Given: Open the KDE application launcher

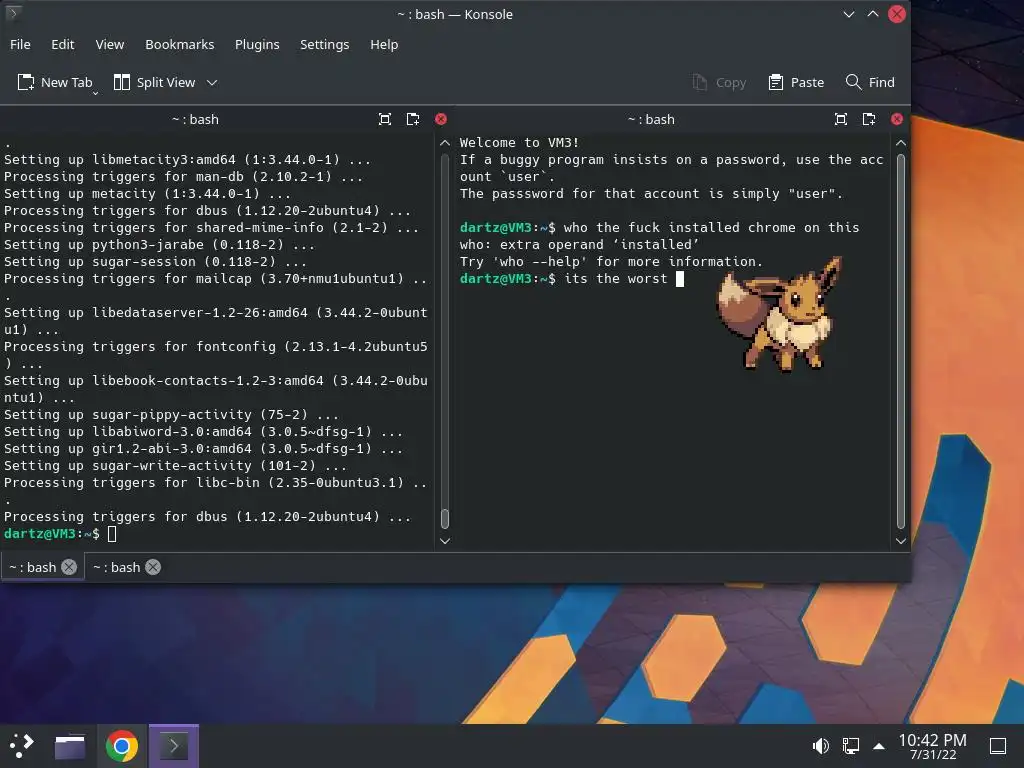Looking at the screenshot, I should (21, 745).
